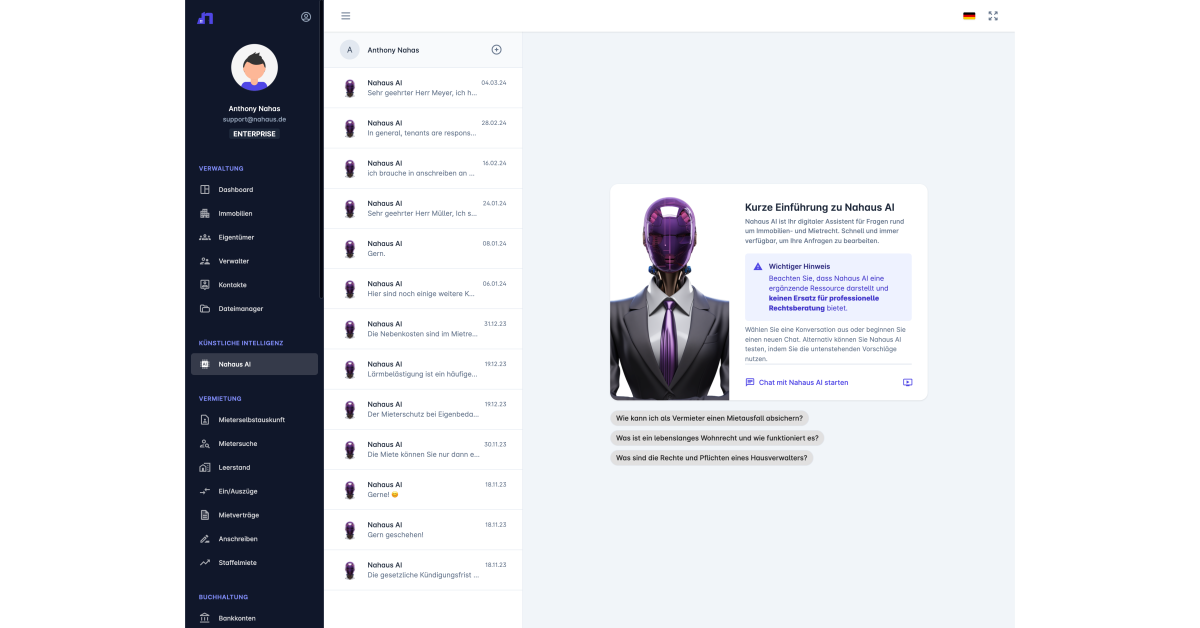Open chat 'Hier sind noch einige weitere K...'

423,289
